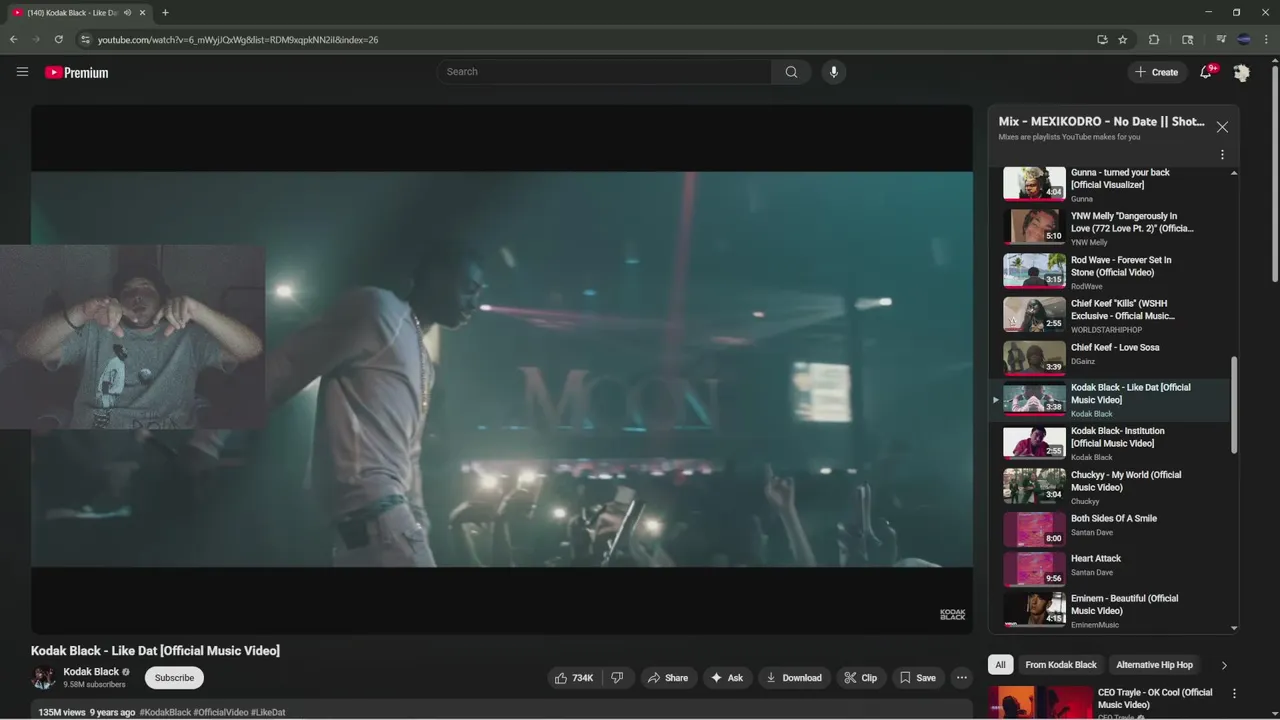Close the Mix playlist panel
Image resolution: width=1280 pixels, height=720 pixels.
[x=1222, y=127]
